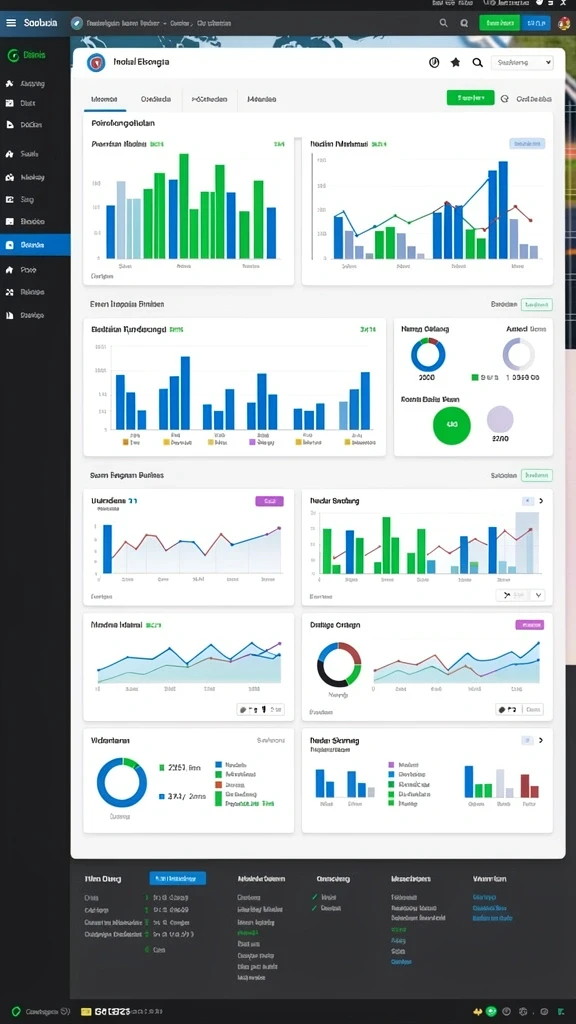Switch to the second dashboard tab

tap(155, 99)
